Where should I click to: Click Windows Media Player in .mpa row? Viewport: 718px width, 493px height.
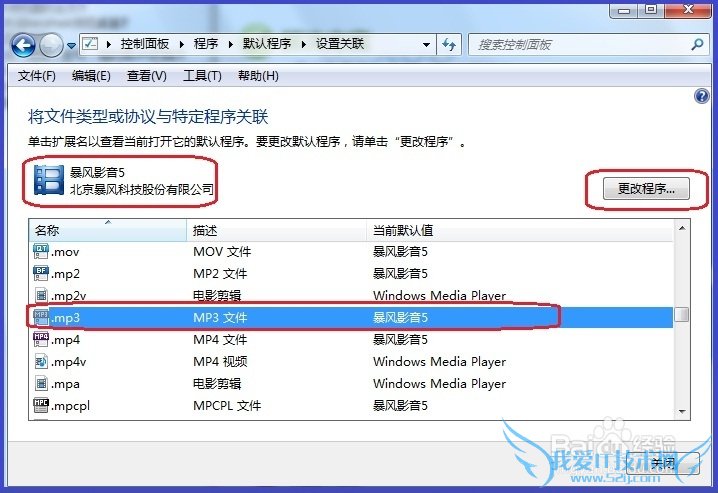tap(440, 384)
